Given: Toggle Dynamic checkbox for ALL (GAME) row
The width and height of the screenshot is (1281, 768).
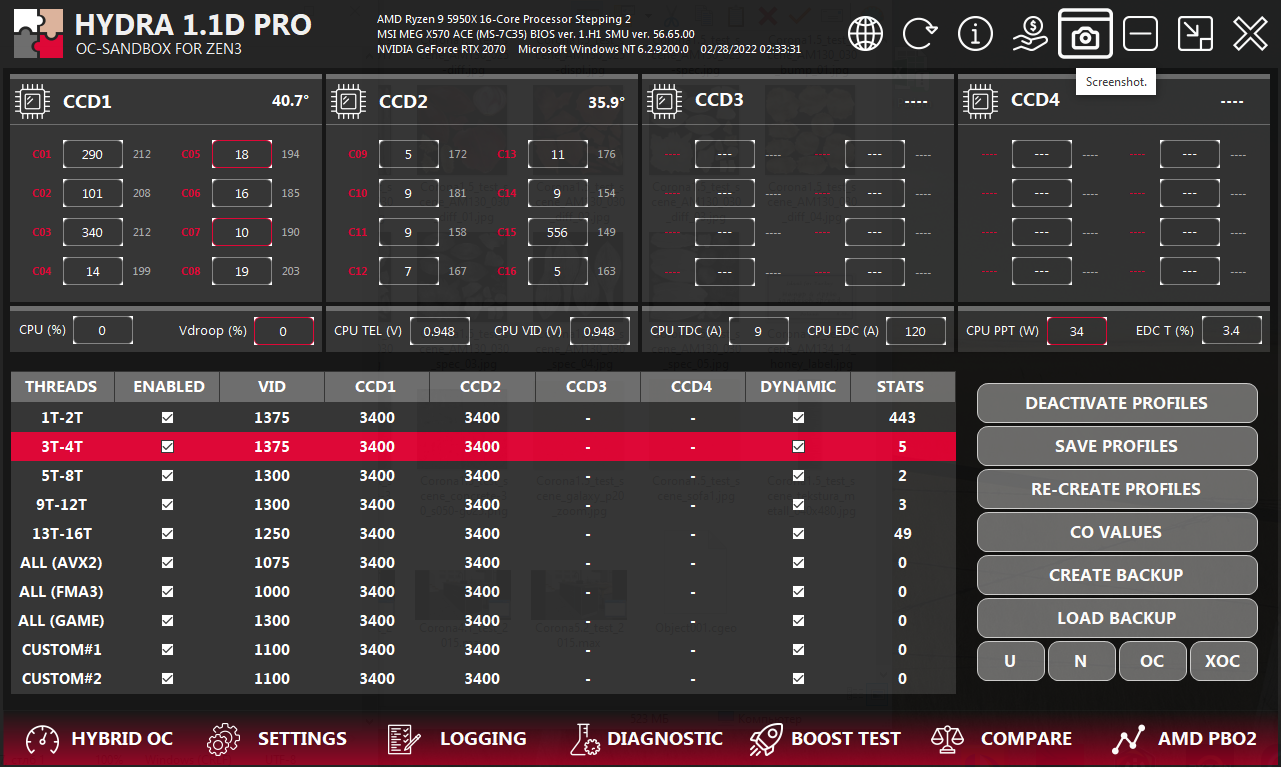Looking at the screenshot, I should pos(798,621).
